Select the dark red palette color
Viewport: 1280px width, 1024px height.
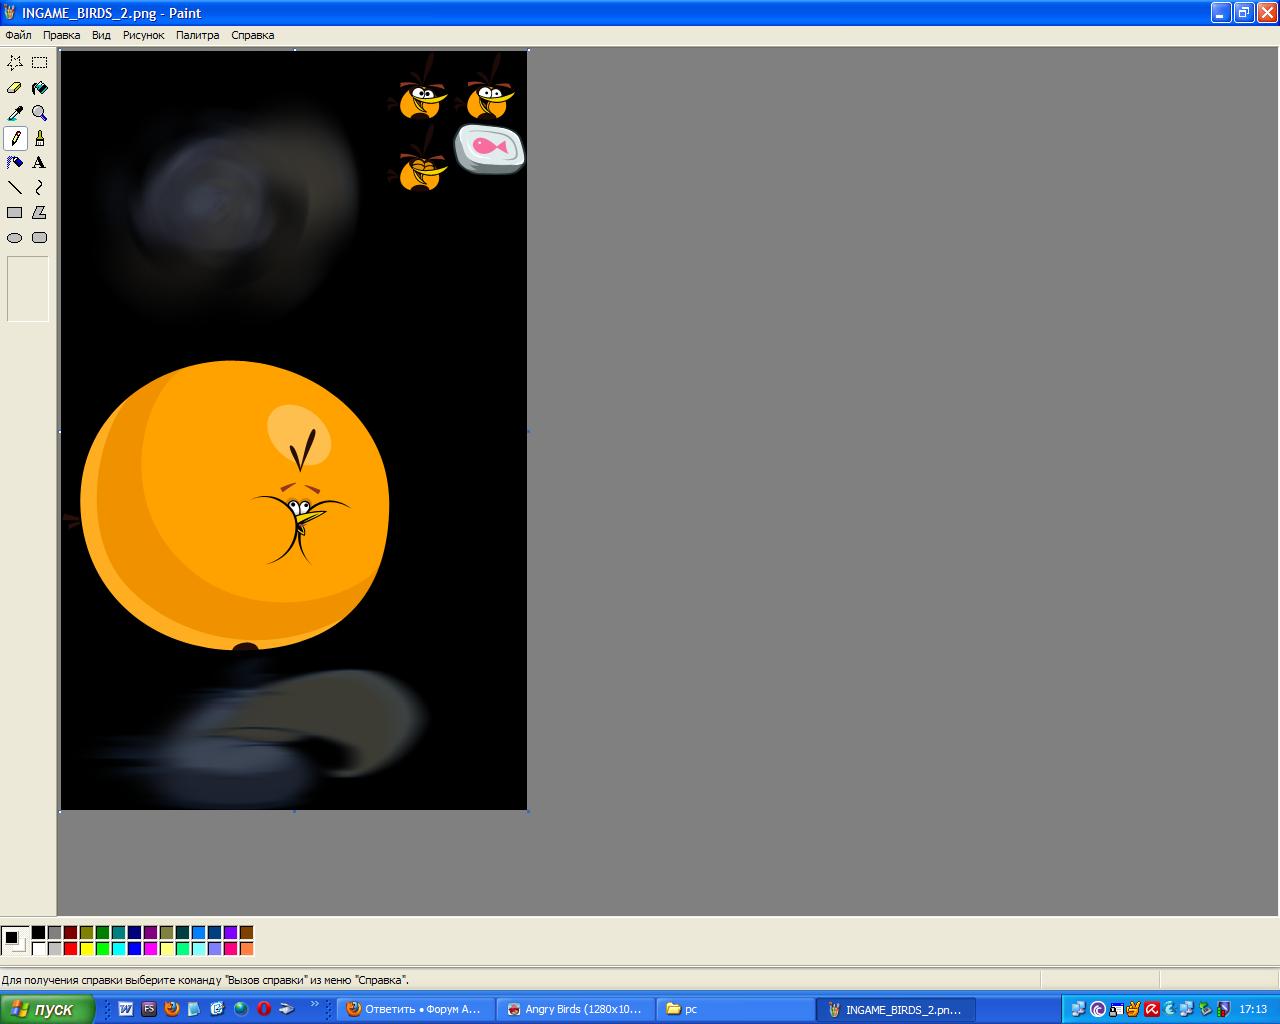70,933
